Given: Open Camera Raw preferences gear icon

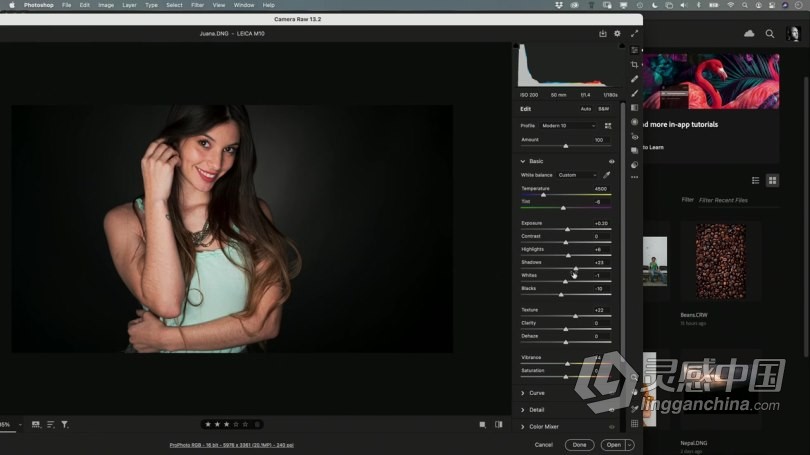Looking at the screenshot, I should coord(617,33).
